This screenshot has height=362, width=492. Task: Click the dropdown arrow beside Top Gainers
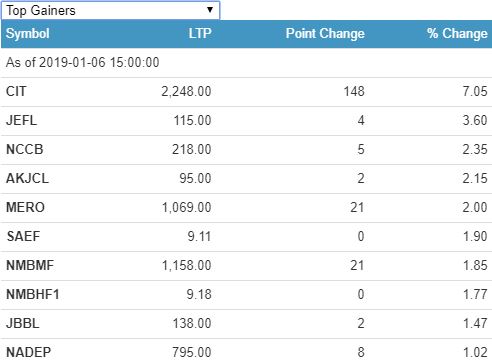(x=210, y=10)
